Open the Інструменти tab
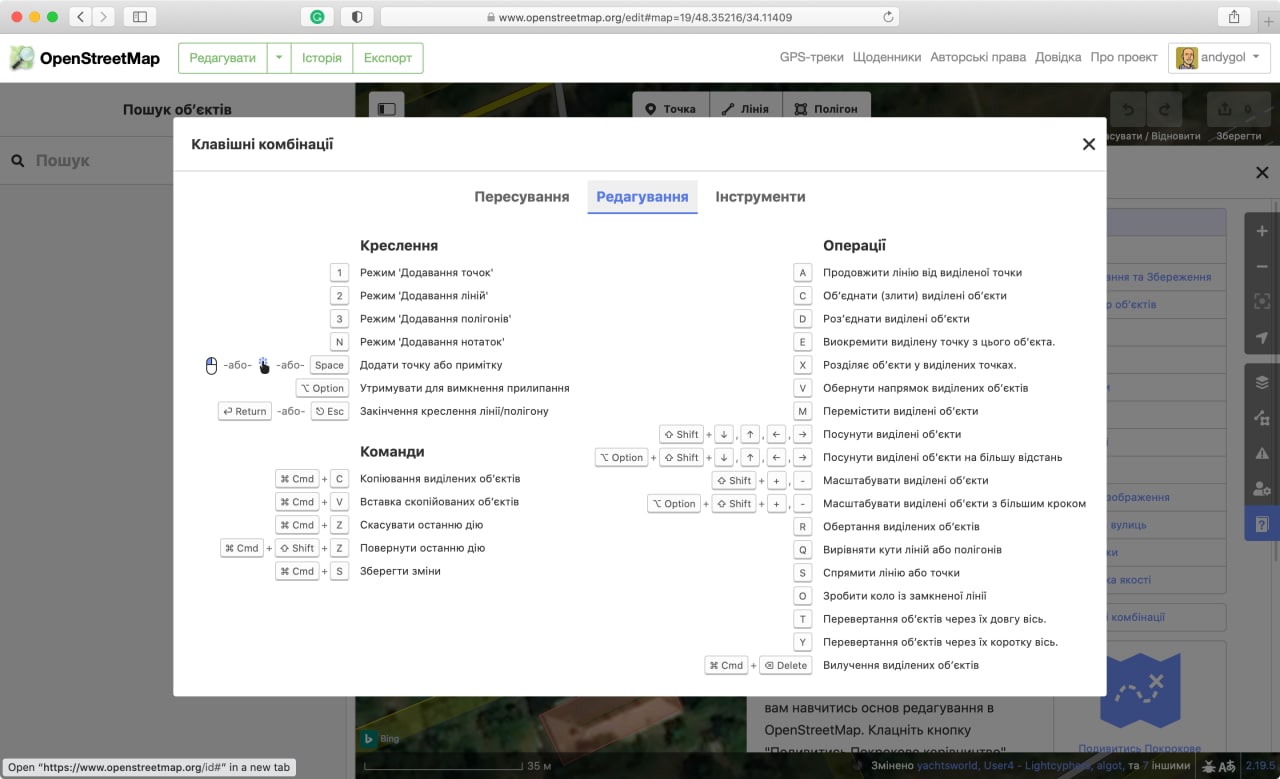Image resolution: width=1280 pixels, height=779 pixels. pyautogui.click(x=760, y=197)
